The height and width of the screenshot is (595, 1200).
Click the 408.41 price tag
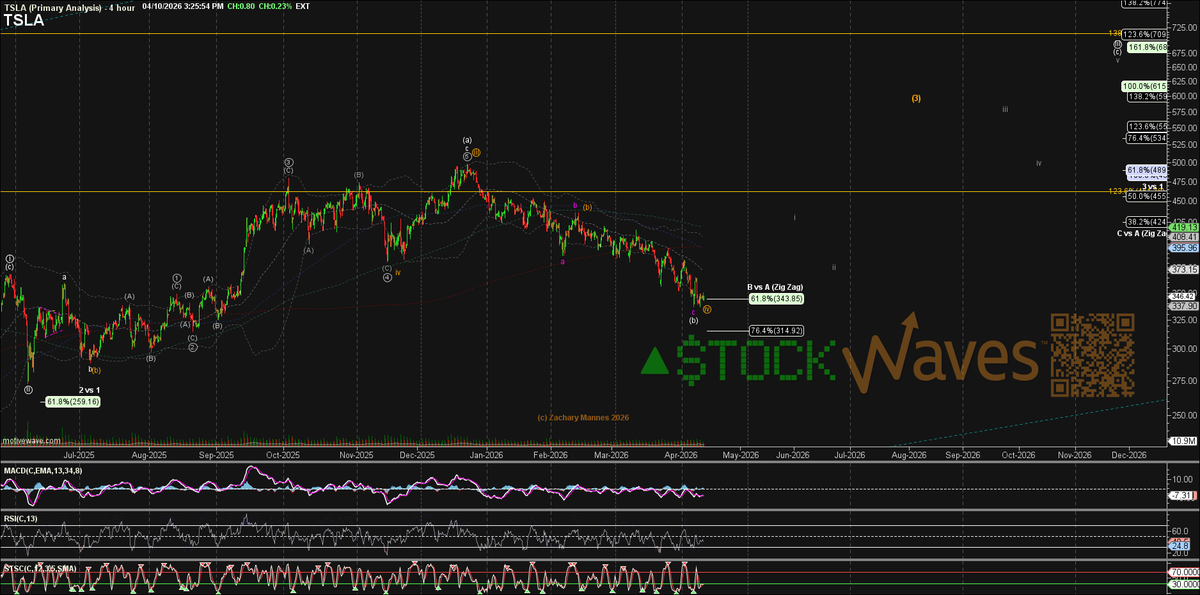1183,237
